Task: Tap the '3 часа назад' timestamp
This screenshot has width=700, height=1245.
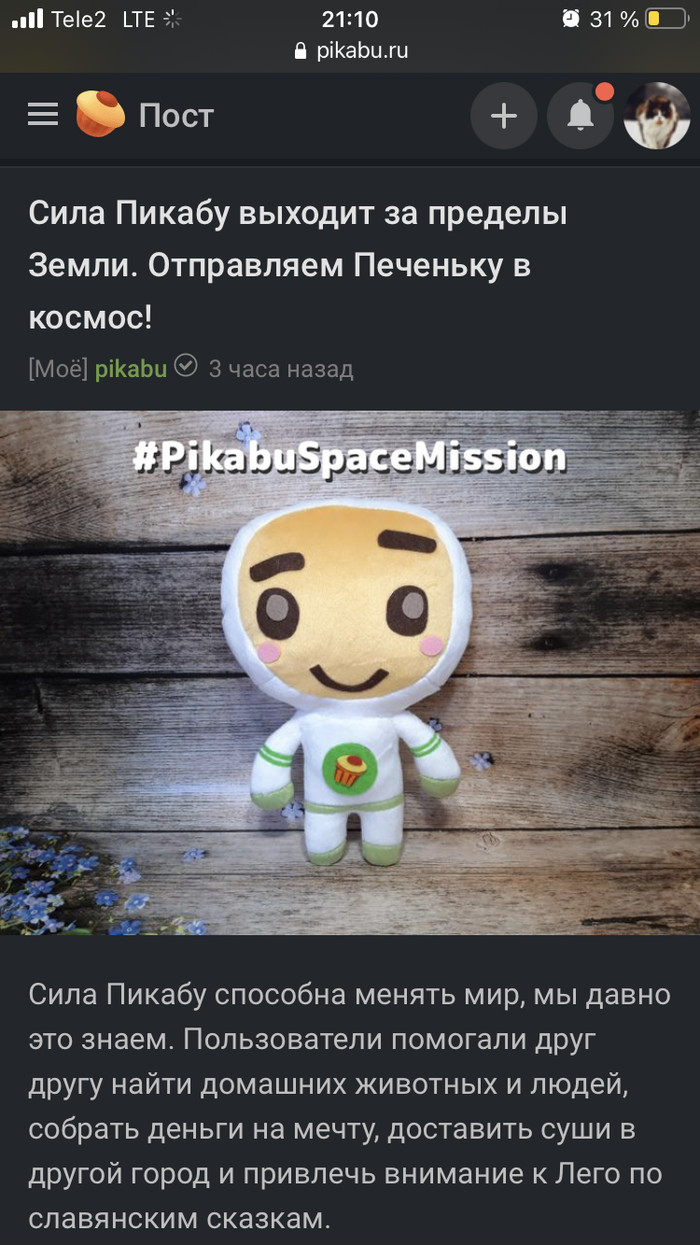Action: [x=281, y=368]
